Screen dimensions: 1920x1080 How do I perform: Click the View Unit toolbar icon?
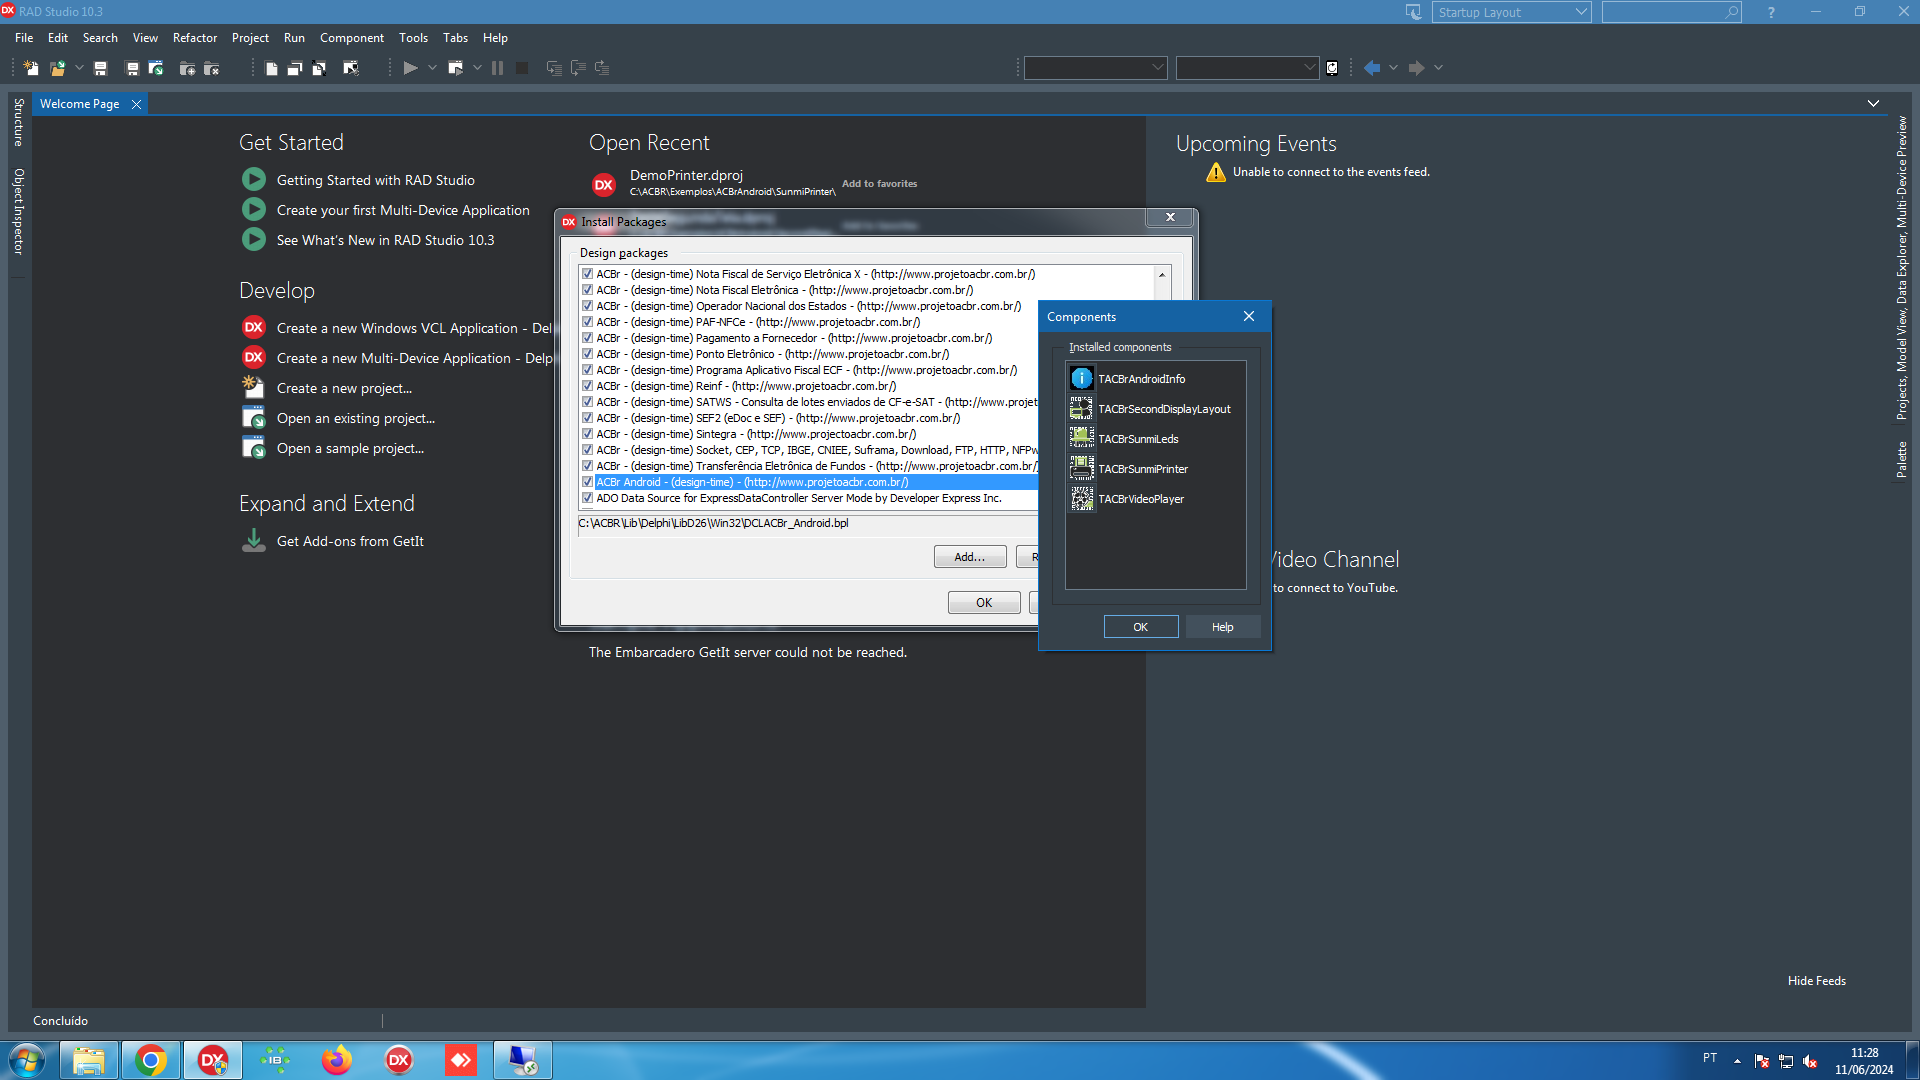[271, 68]
